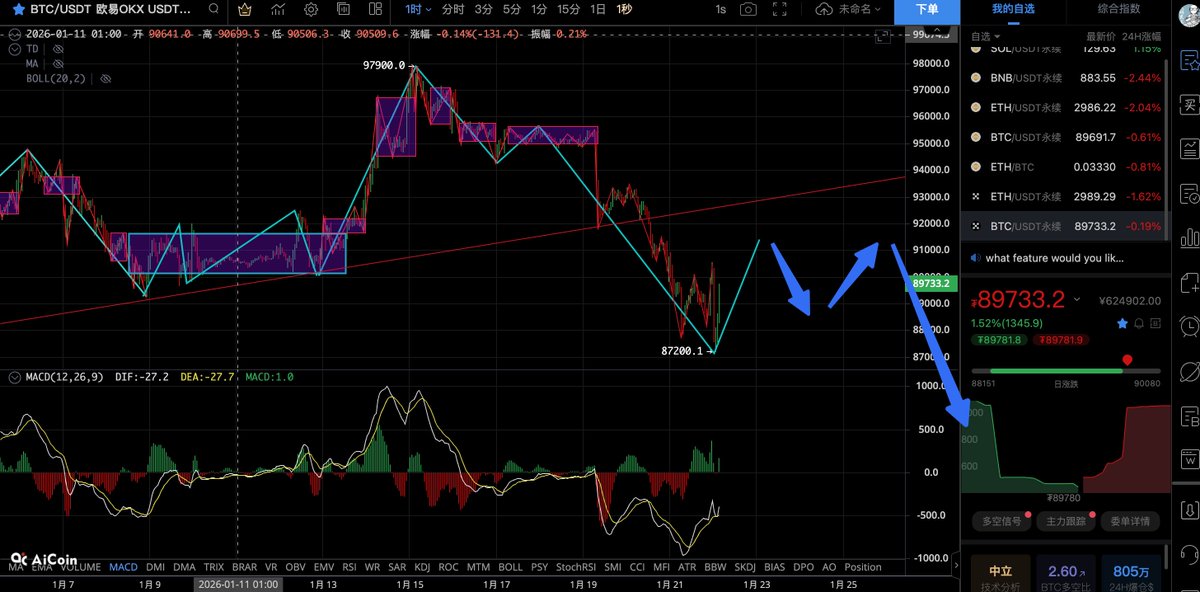The height and width of the screenshot is (592, 1200).
Task: Select ETH/BTC row at 0.03330
Action: pos(1066,167)
